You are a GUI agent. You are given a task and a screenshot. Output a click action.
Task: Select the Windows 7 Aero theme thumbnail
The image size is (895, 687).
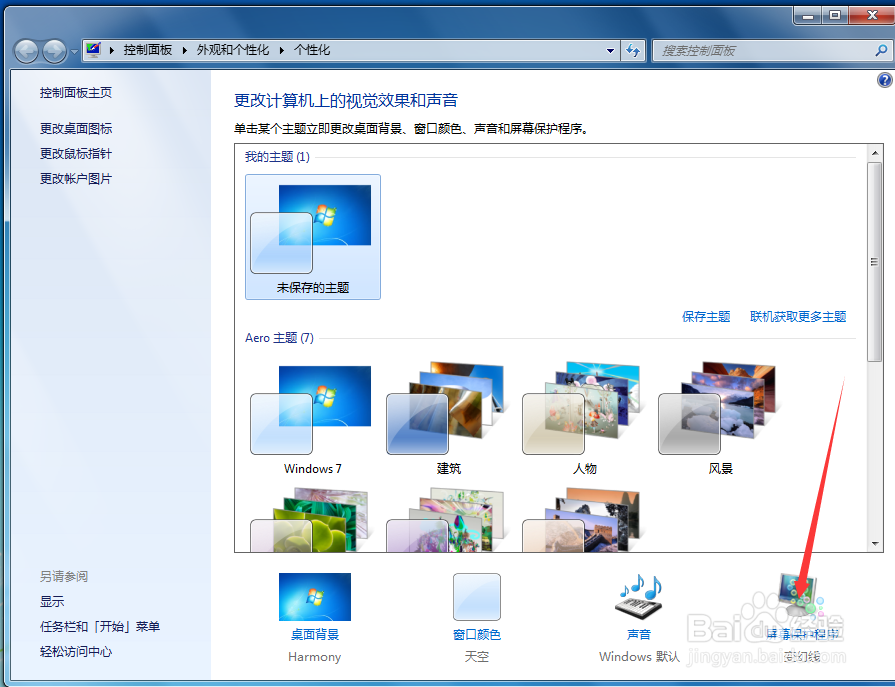click(313, 410)
